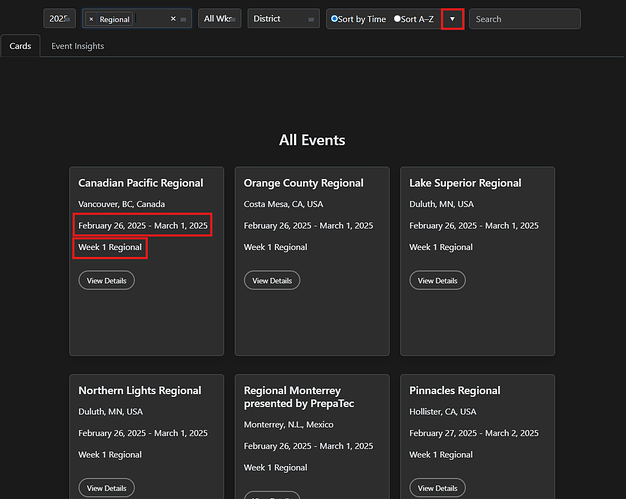View Details for Lake Superior Regional
The height and width of the screenshot is (499, 626).
pos(438,281)
